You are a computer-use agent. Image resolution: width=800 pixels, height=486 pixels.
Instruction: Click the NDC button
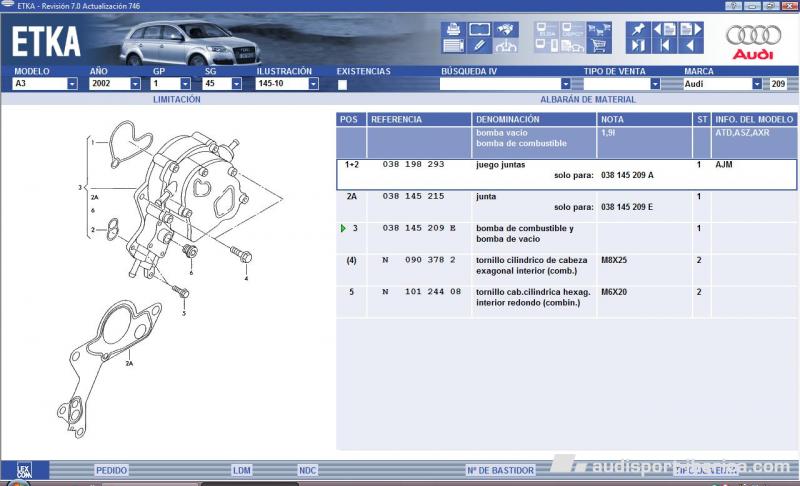pos(307,470)
